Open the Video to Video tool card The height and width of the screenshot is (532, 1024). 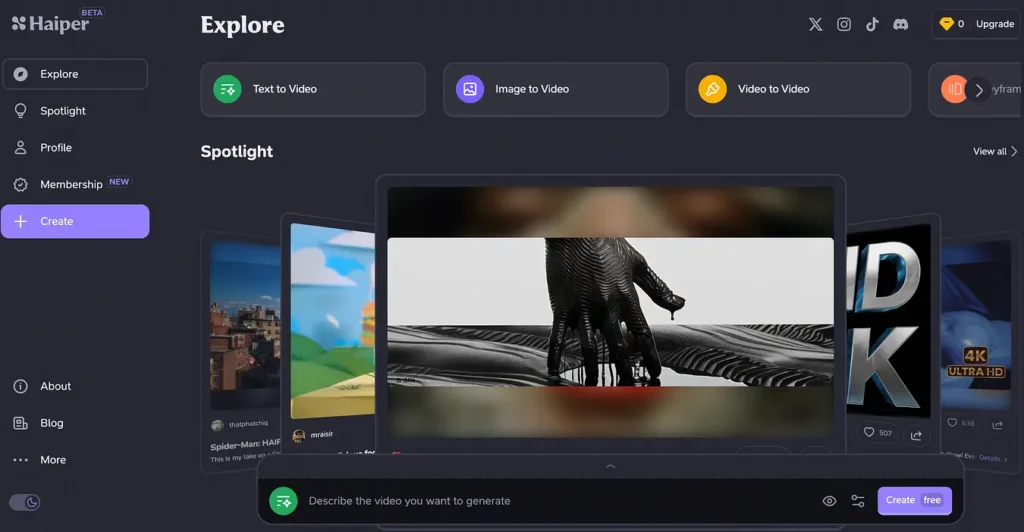[x=798, y=89]
